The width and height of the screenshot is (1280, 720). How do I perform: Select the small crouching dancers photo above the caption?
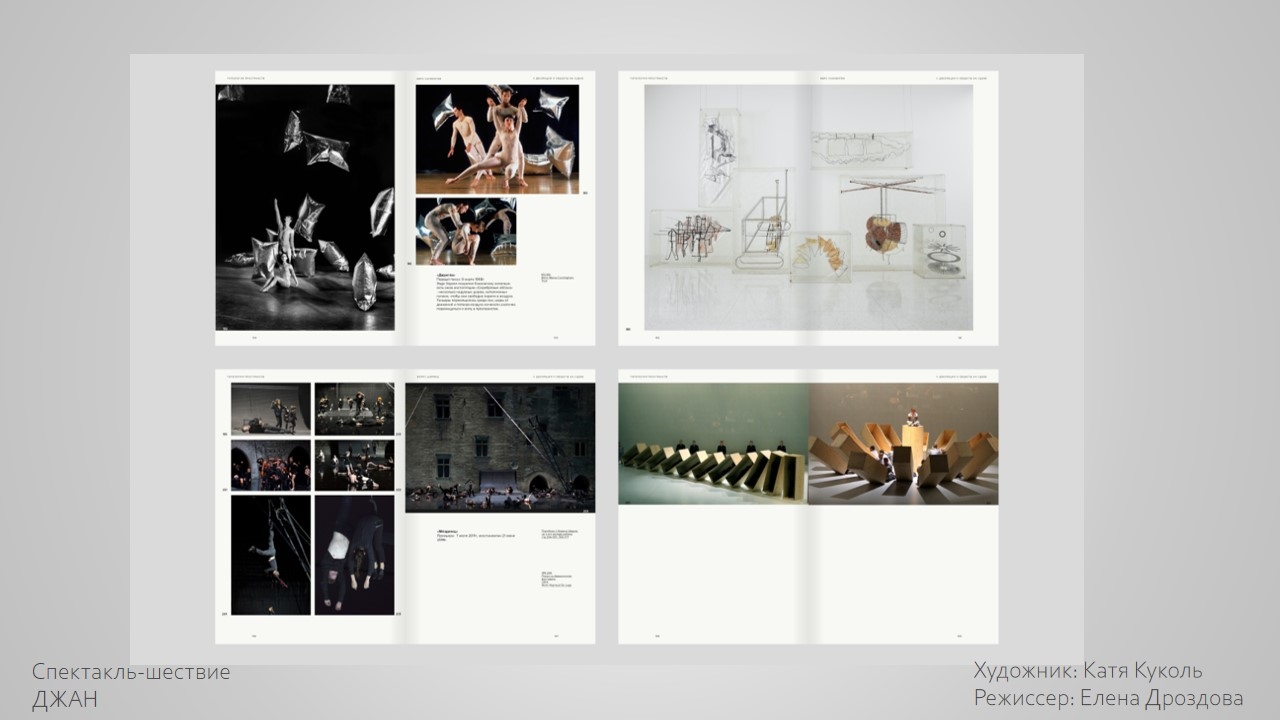pos(466,231)
